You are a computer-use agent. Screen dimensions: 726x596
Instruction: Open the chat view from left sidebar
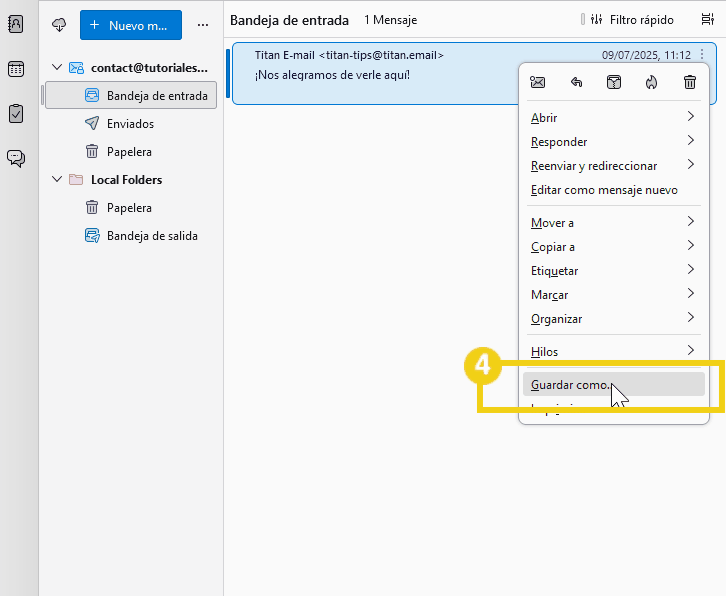pyautogui.click(x=16, y=157)
